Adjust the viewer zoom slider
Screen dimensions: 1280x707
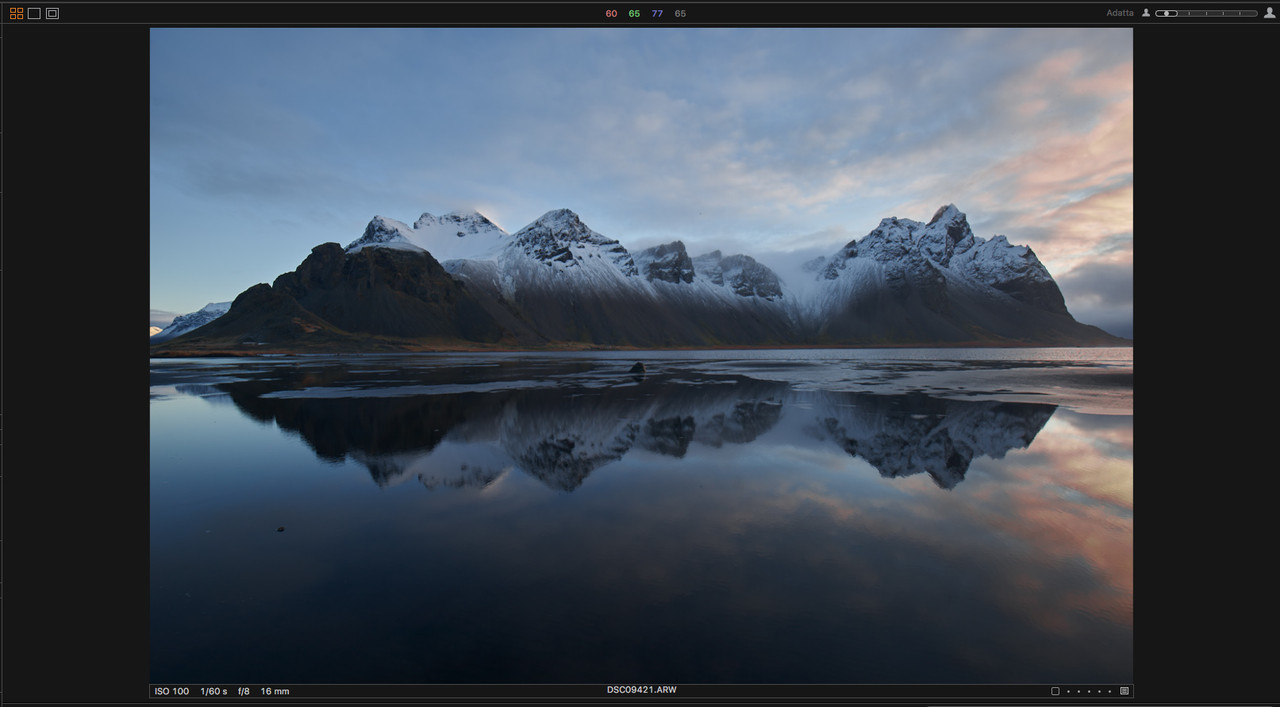[1206, 13]
